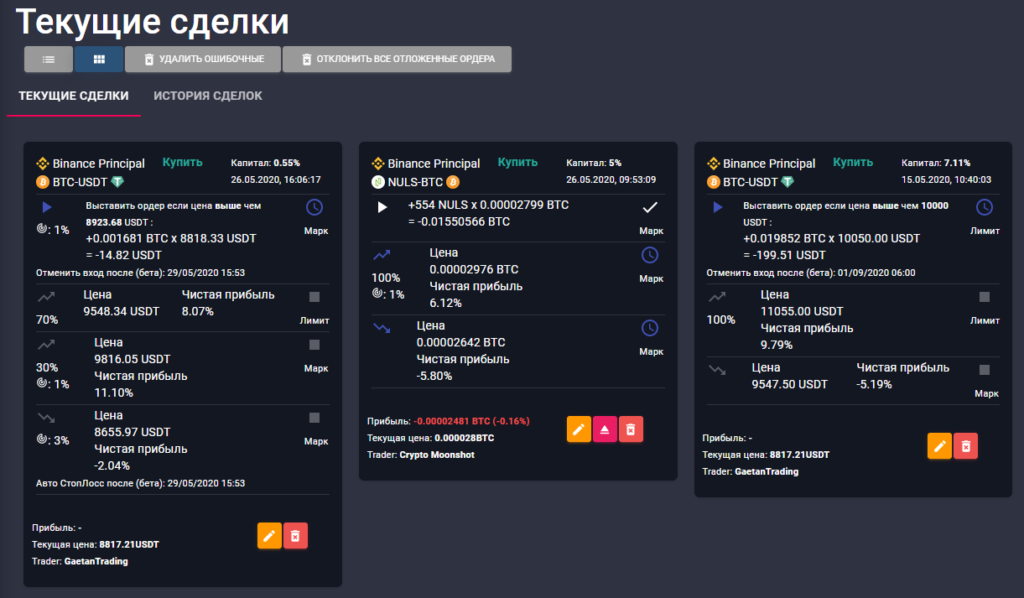The image size is (1024, 598).
Task: Check the 100% Лимит box on the right card
Action: (x=984, y=296)
